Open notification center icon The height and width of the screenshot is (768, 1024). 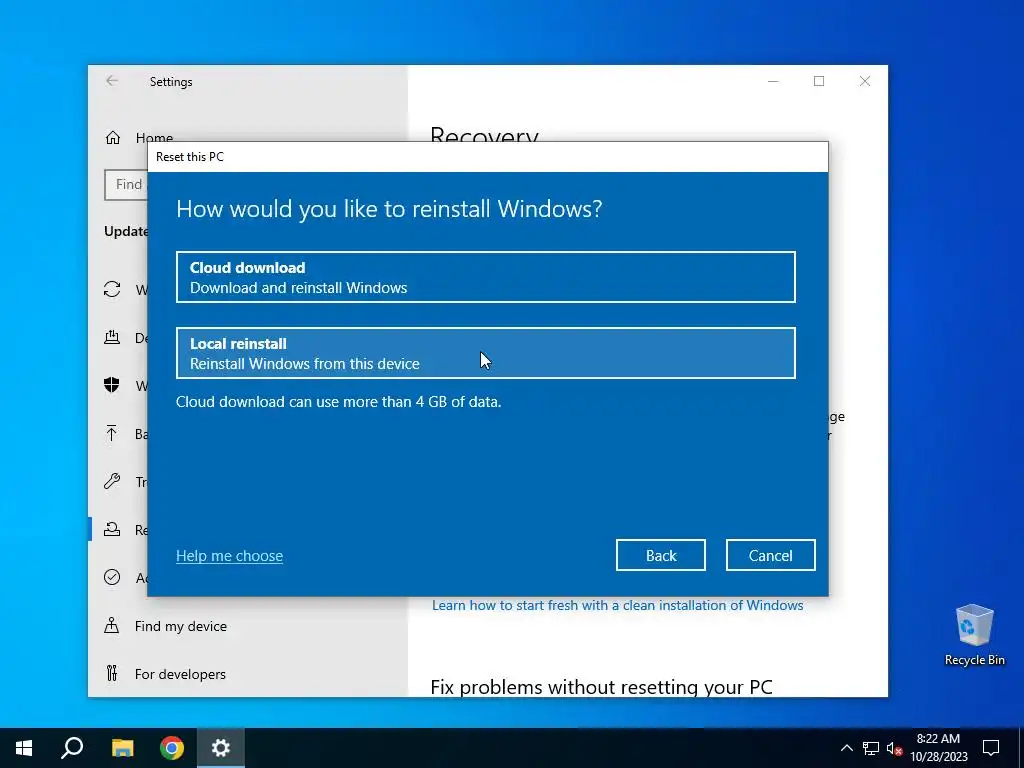point(991,748)
